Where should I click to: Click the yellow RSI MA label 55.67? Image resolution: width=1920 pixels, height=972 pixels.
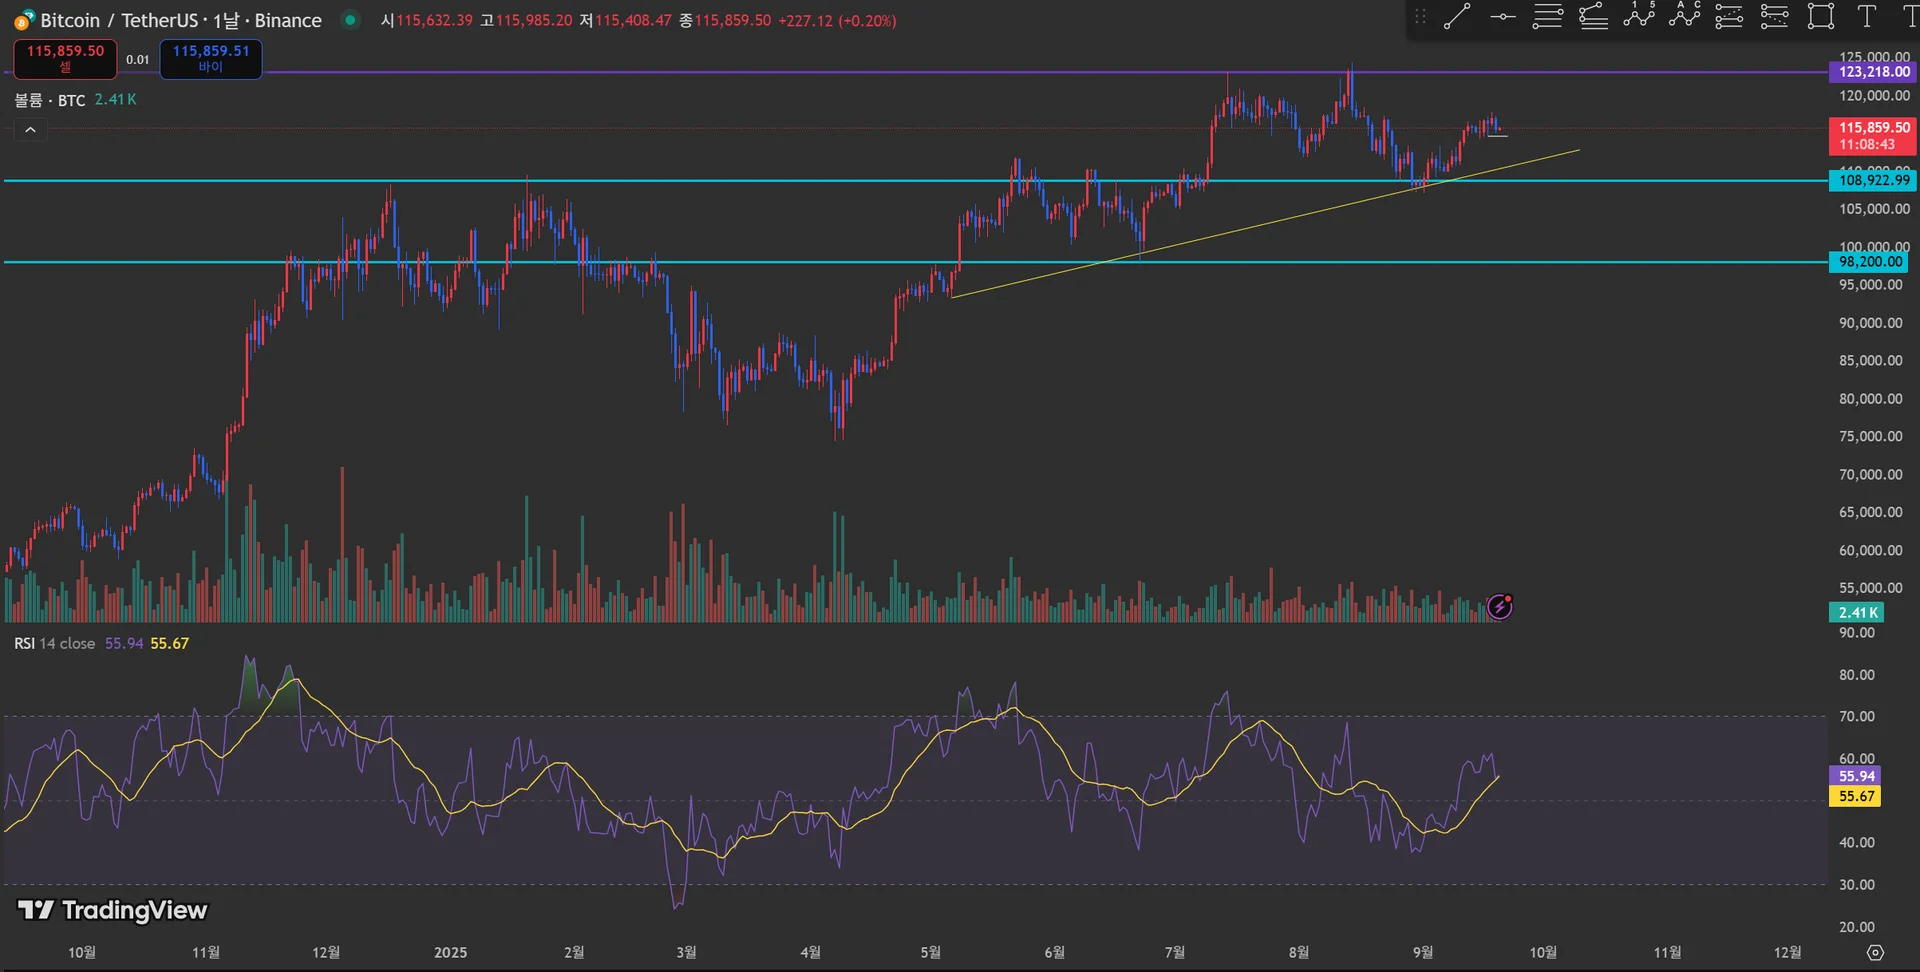tap(1856, 796)
